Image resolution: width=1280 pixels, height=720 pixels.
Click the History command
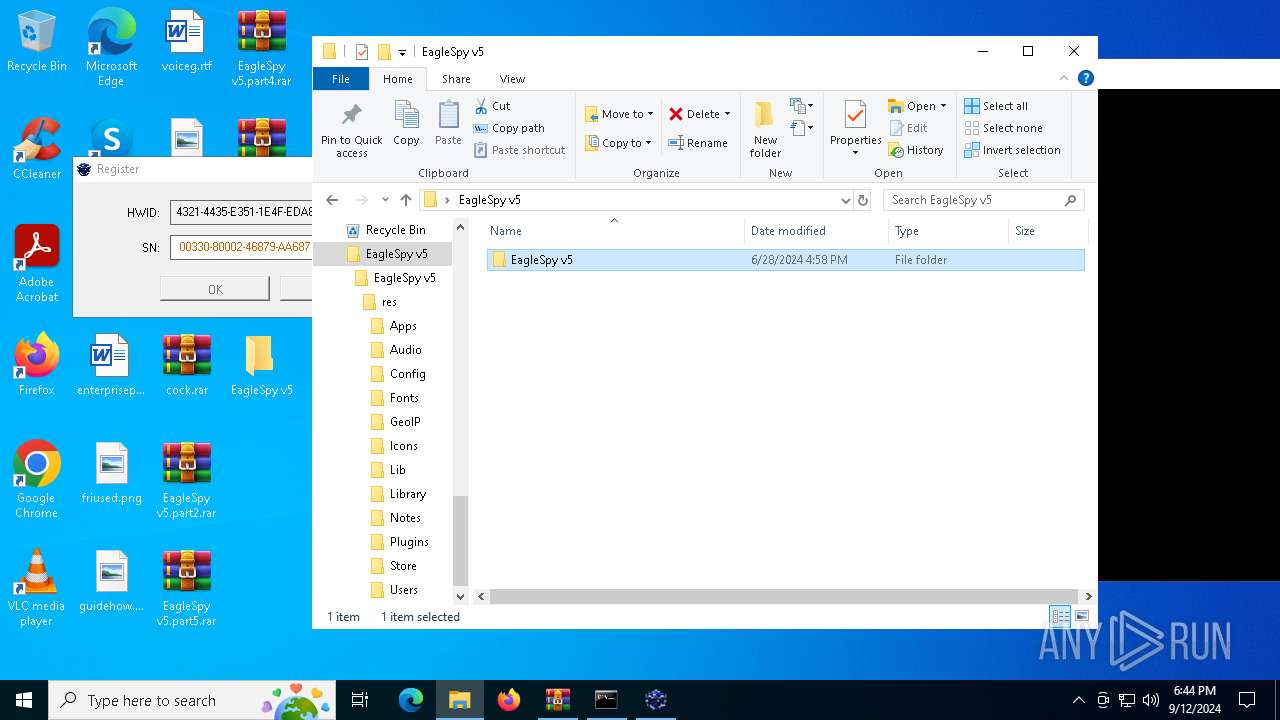[x=915, y=150]
